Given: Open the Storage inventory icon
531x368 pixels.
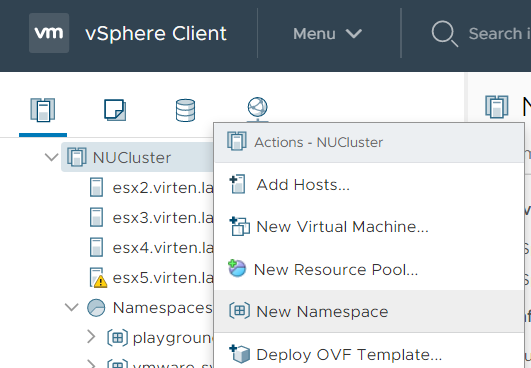Looking at the screenshot, I should [x=185, y=110].
